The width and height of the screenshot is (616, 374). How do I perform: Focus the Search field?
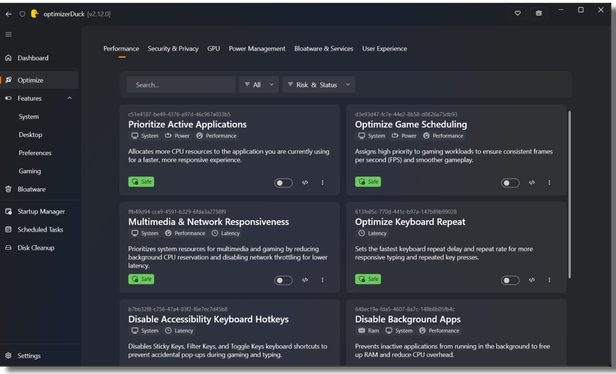[x=181, y=84]
